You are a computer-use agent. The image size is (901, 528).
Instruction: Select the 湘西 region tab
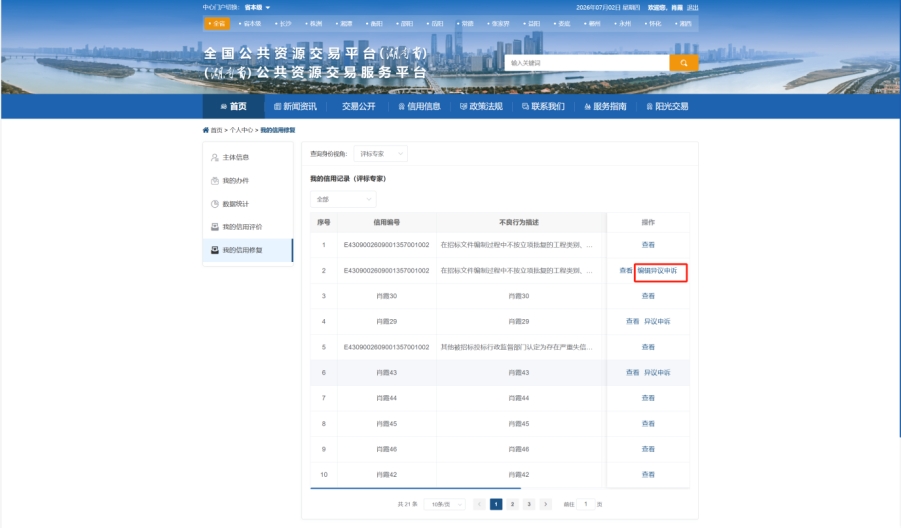(x=683, y=24)
